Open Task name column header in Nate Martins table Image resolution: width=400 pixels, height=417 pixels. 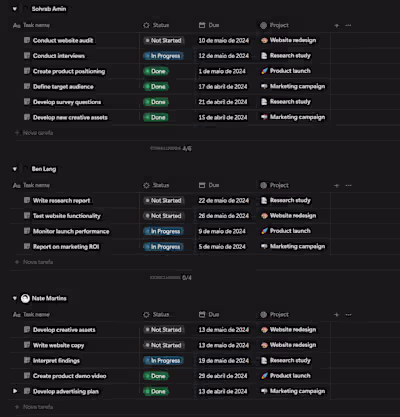pos(31,315)
